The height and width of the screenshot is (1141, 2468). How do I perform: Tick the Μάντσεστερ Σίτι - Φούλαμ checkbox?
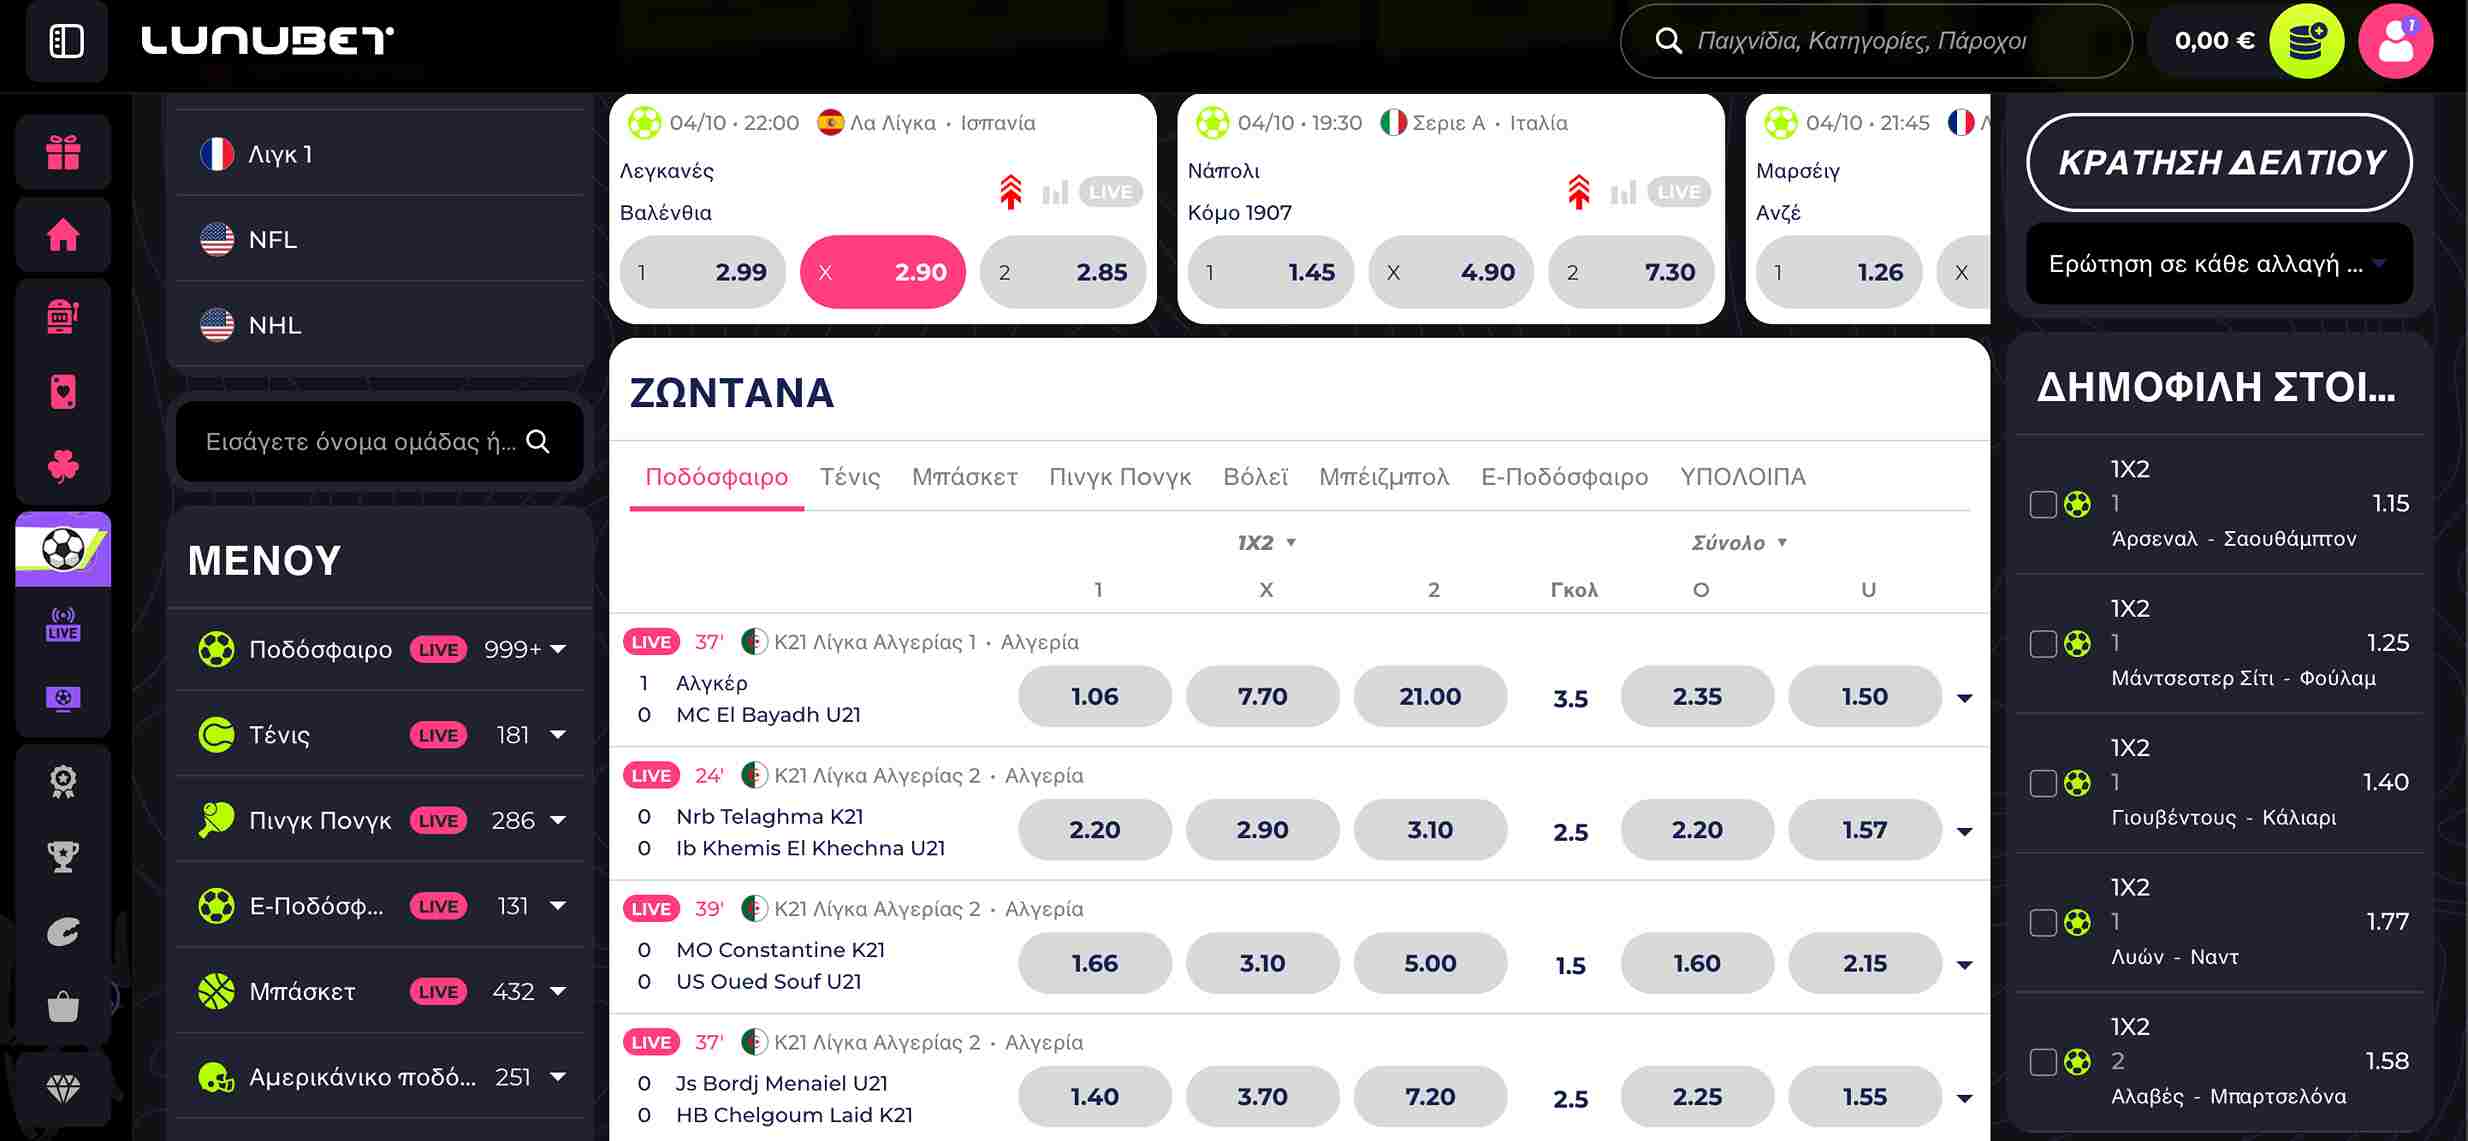click(2042, 643)
